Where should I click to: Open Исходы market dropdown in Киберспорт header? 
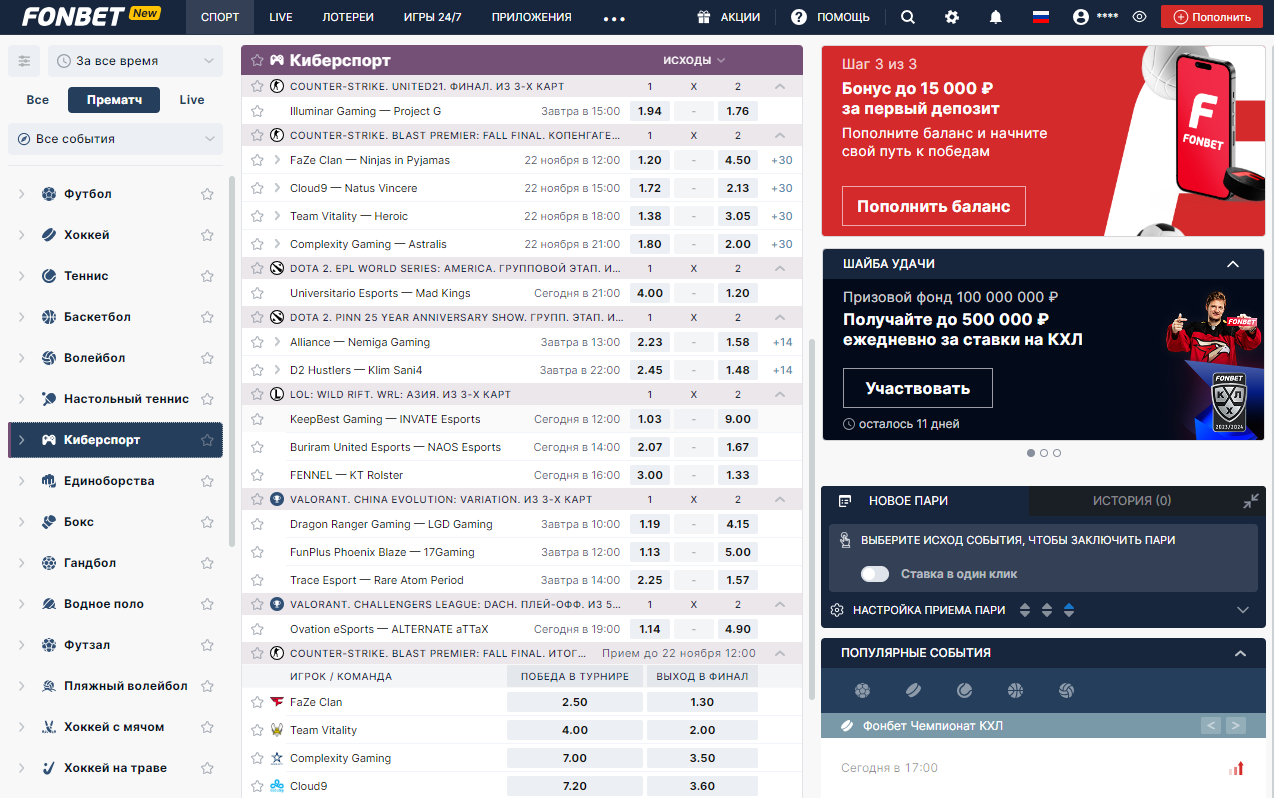[694, 60]
